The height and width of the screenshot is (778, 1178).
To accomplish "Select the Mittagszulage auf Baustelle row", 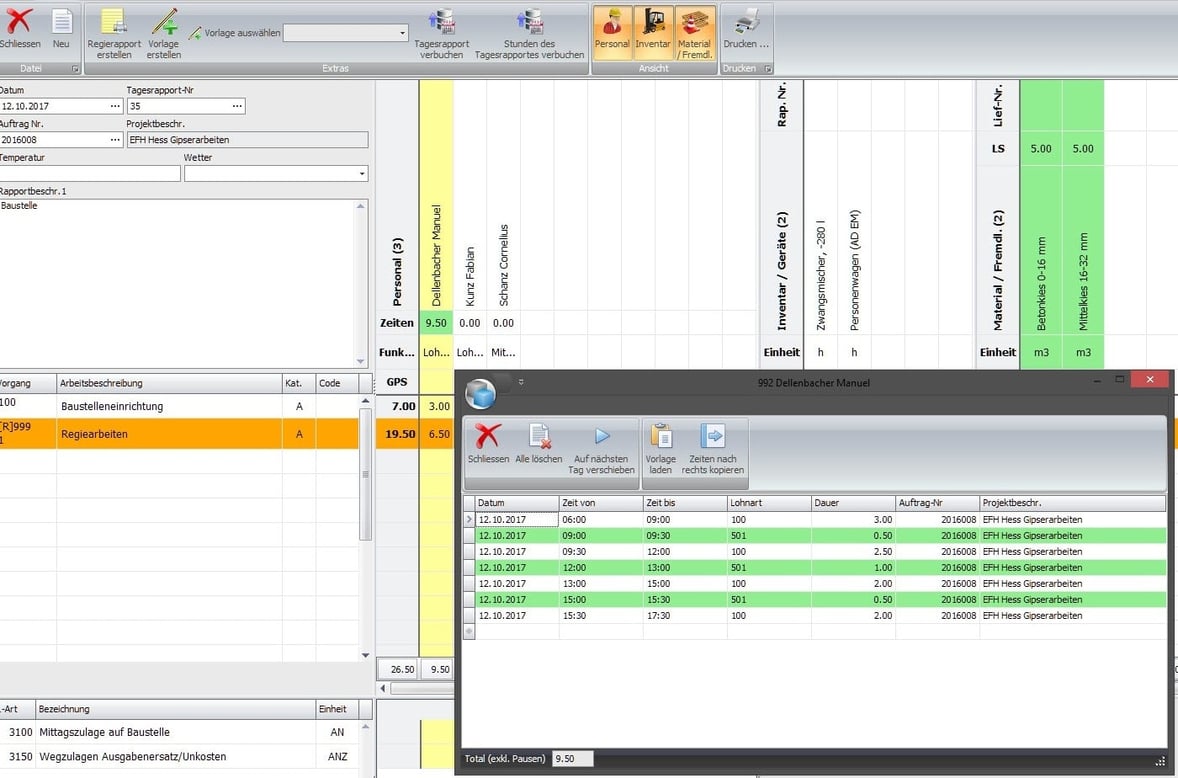I will pos(179,732).
